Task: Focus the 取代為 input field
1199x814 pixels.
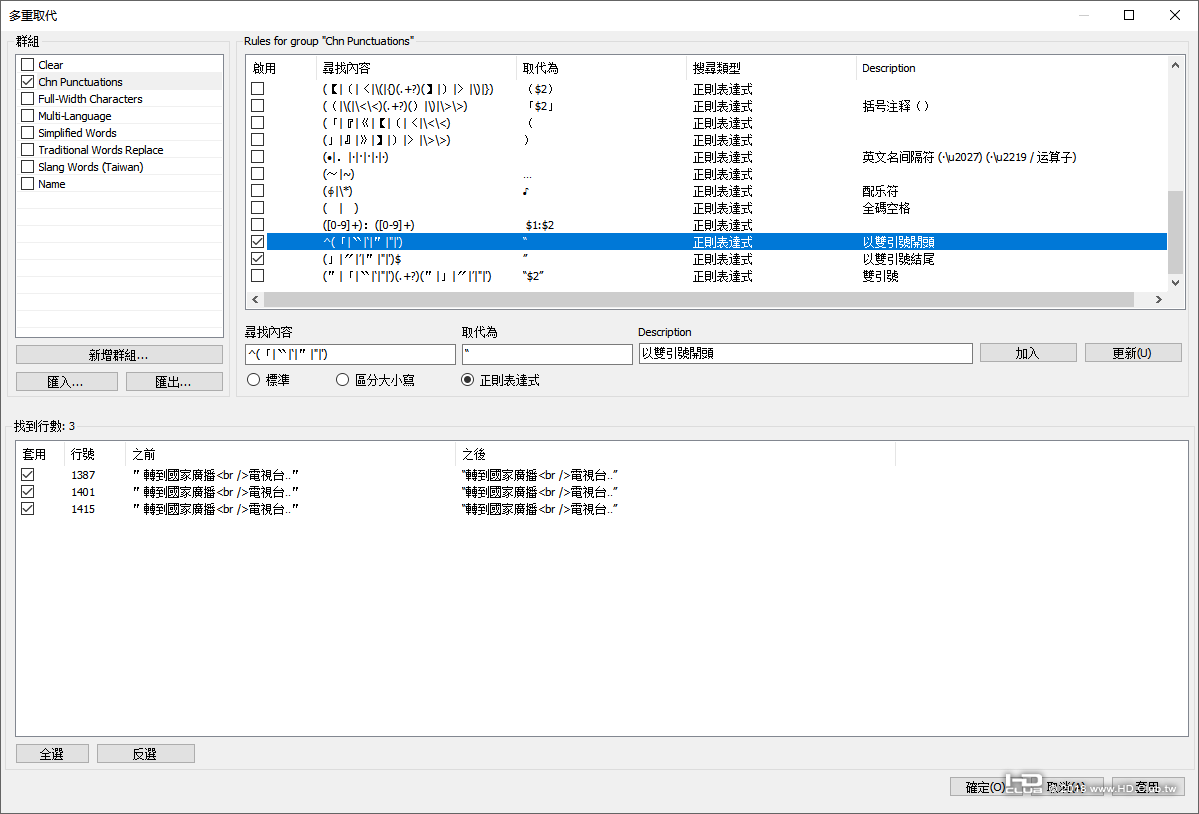Action: tap(547, 354)
